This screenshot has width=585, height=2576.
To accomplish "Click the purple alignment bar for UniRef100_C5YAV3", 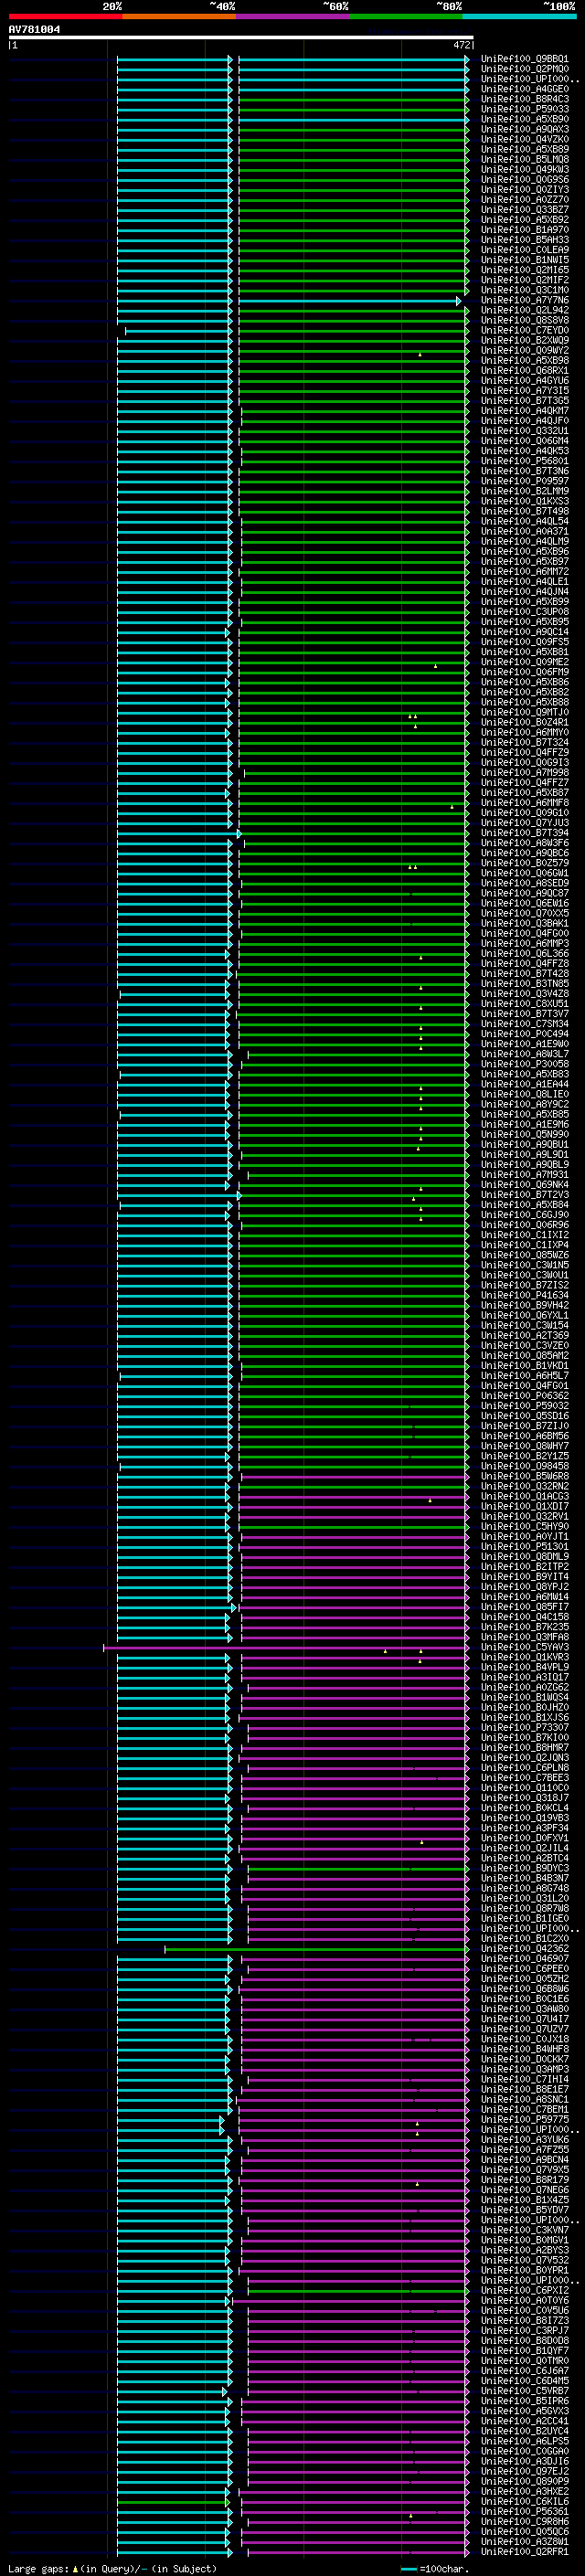I will click(286, 1648).
